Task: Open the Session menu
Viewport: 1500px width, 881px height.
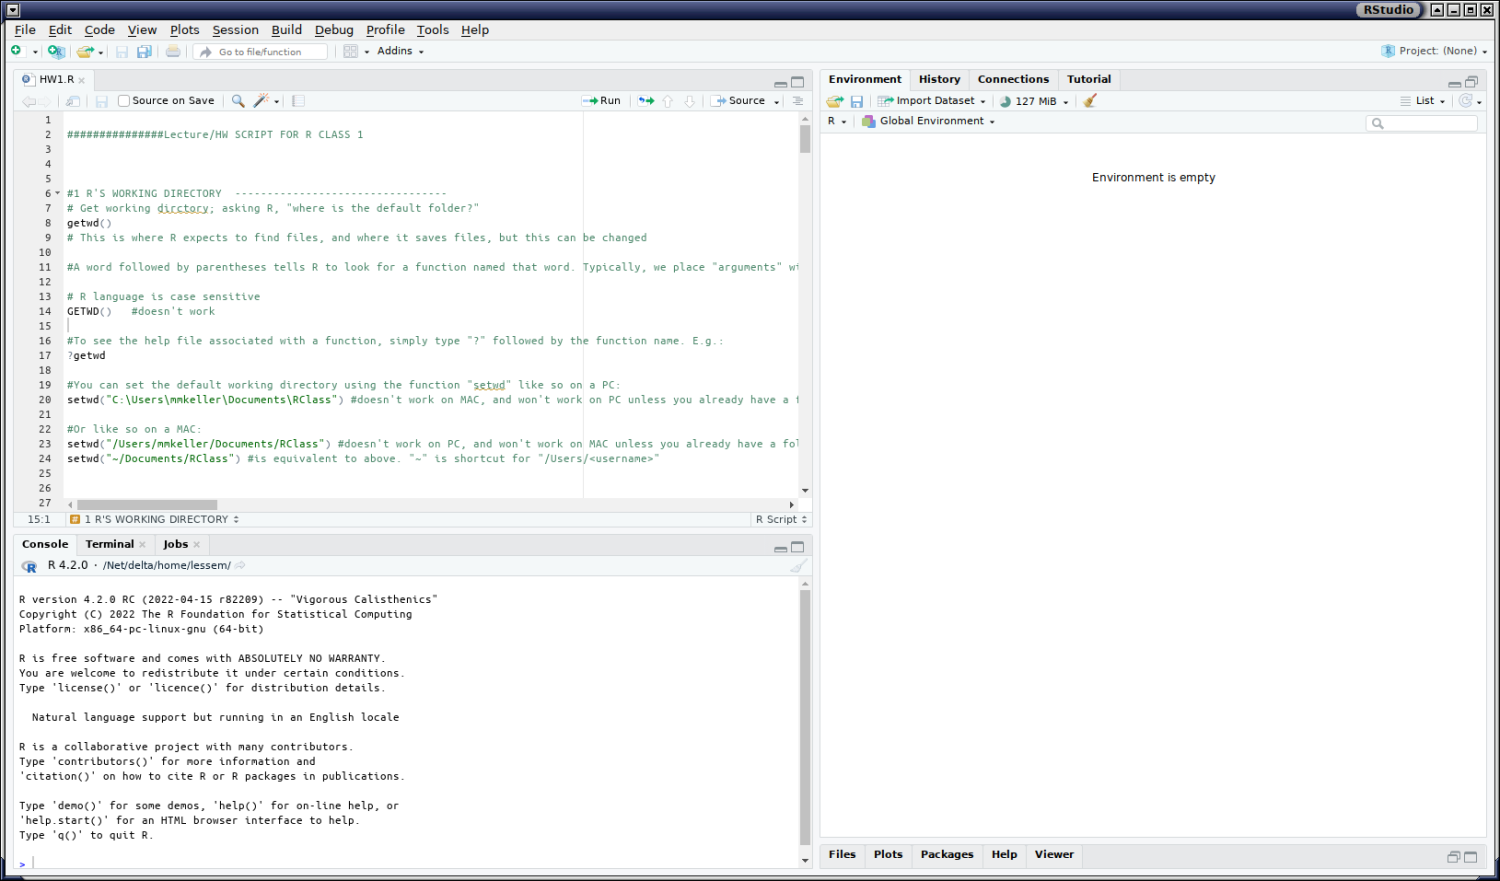Action: pos(235,30)
